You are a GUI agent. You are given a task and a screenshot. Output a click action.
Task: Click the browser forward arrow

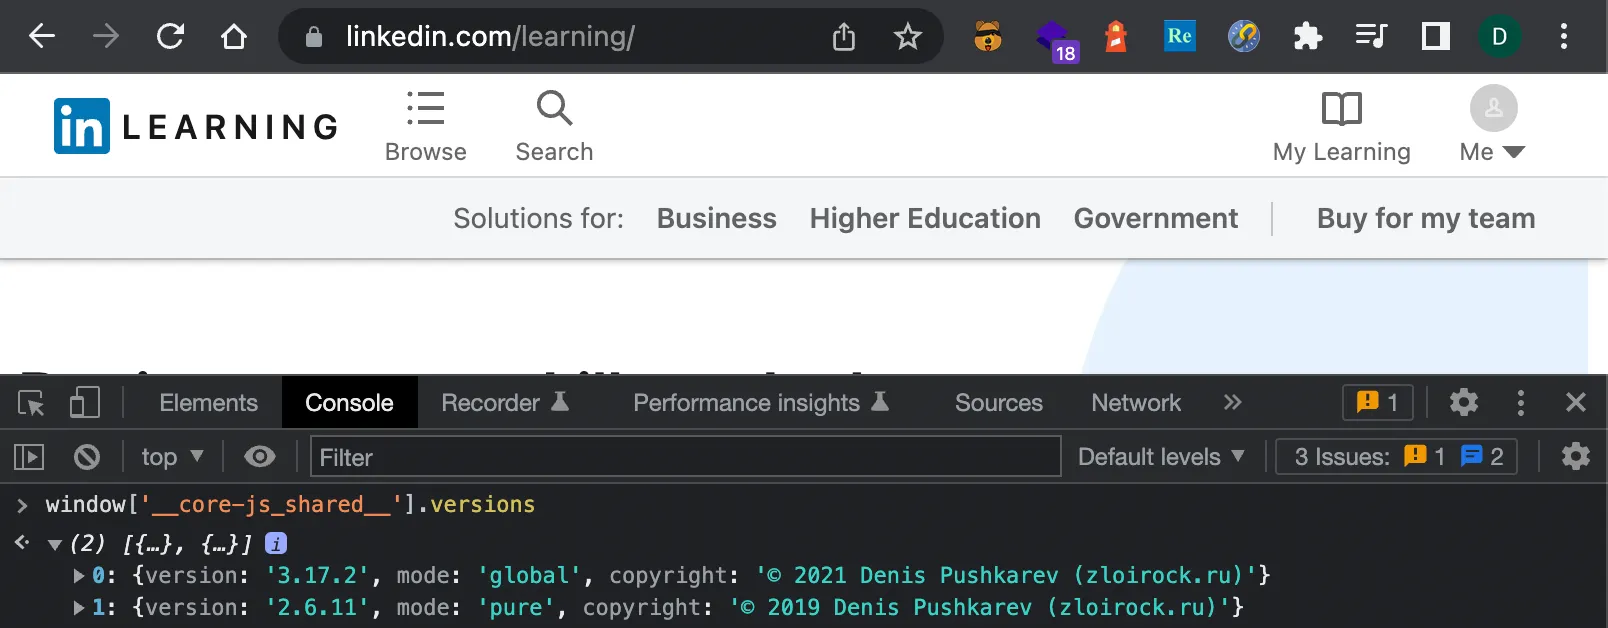coord(106,37)
